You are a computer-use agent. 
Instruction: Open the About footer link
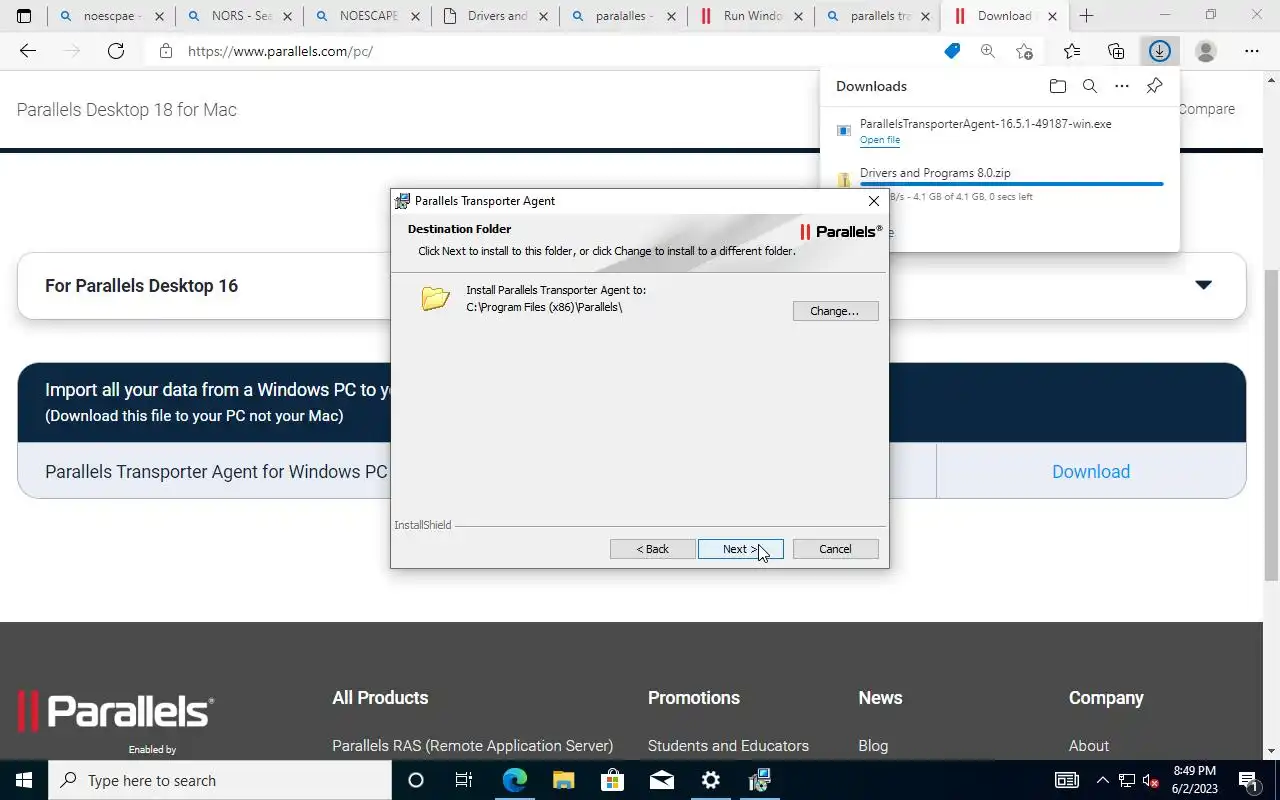1089,746
